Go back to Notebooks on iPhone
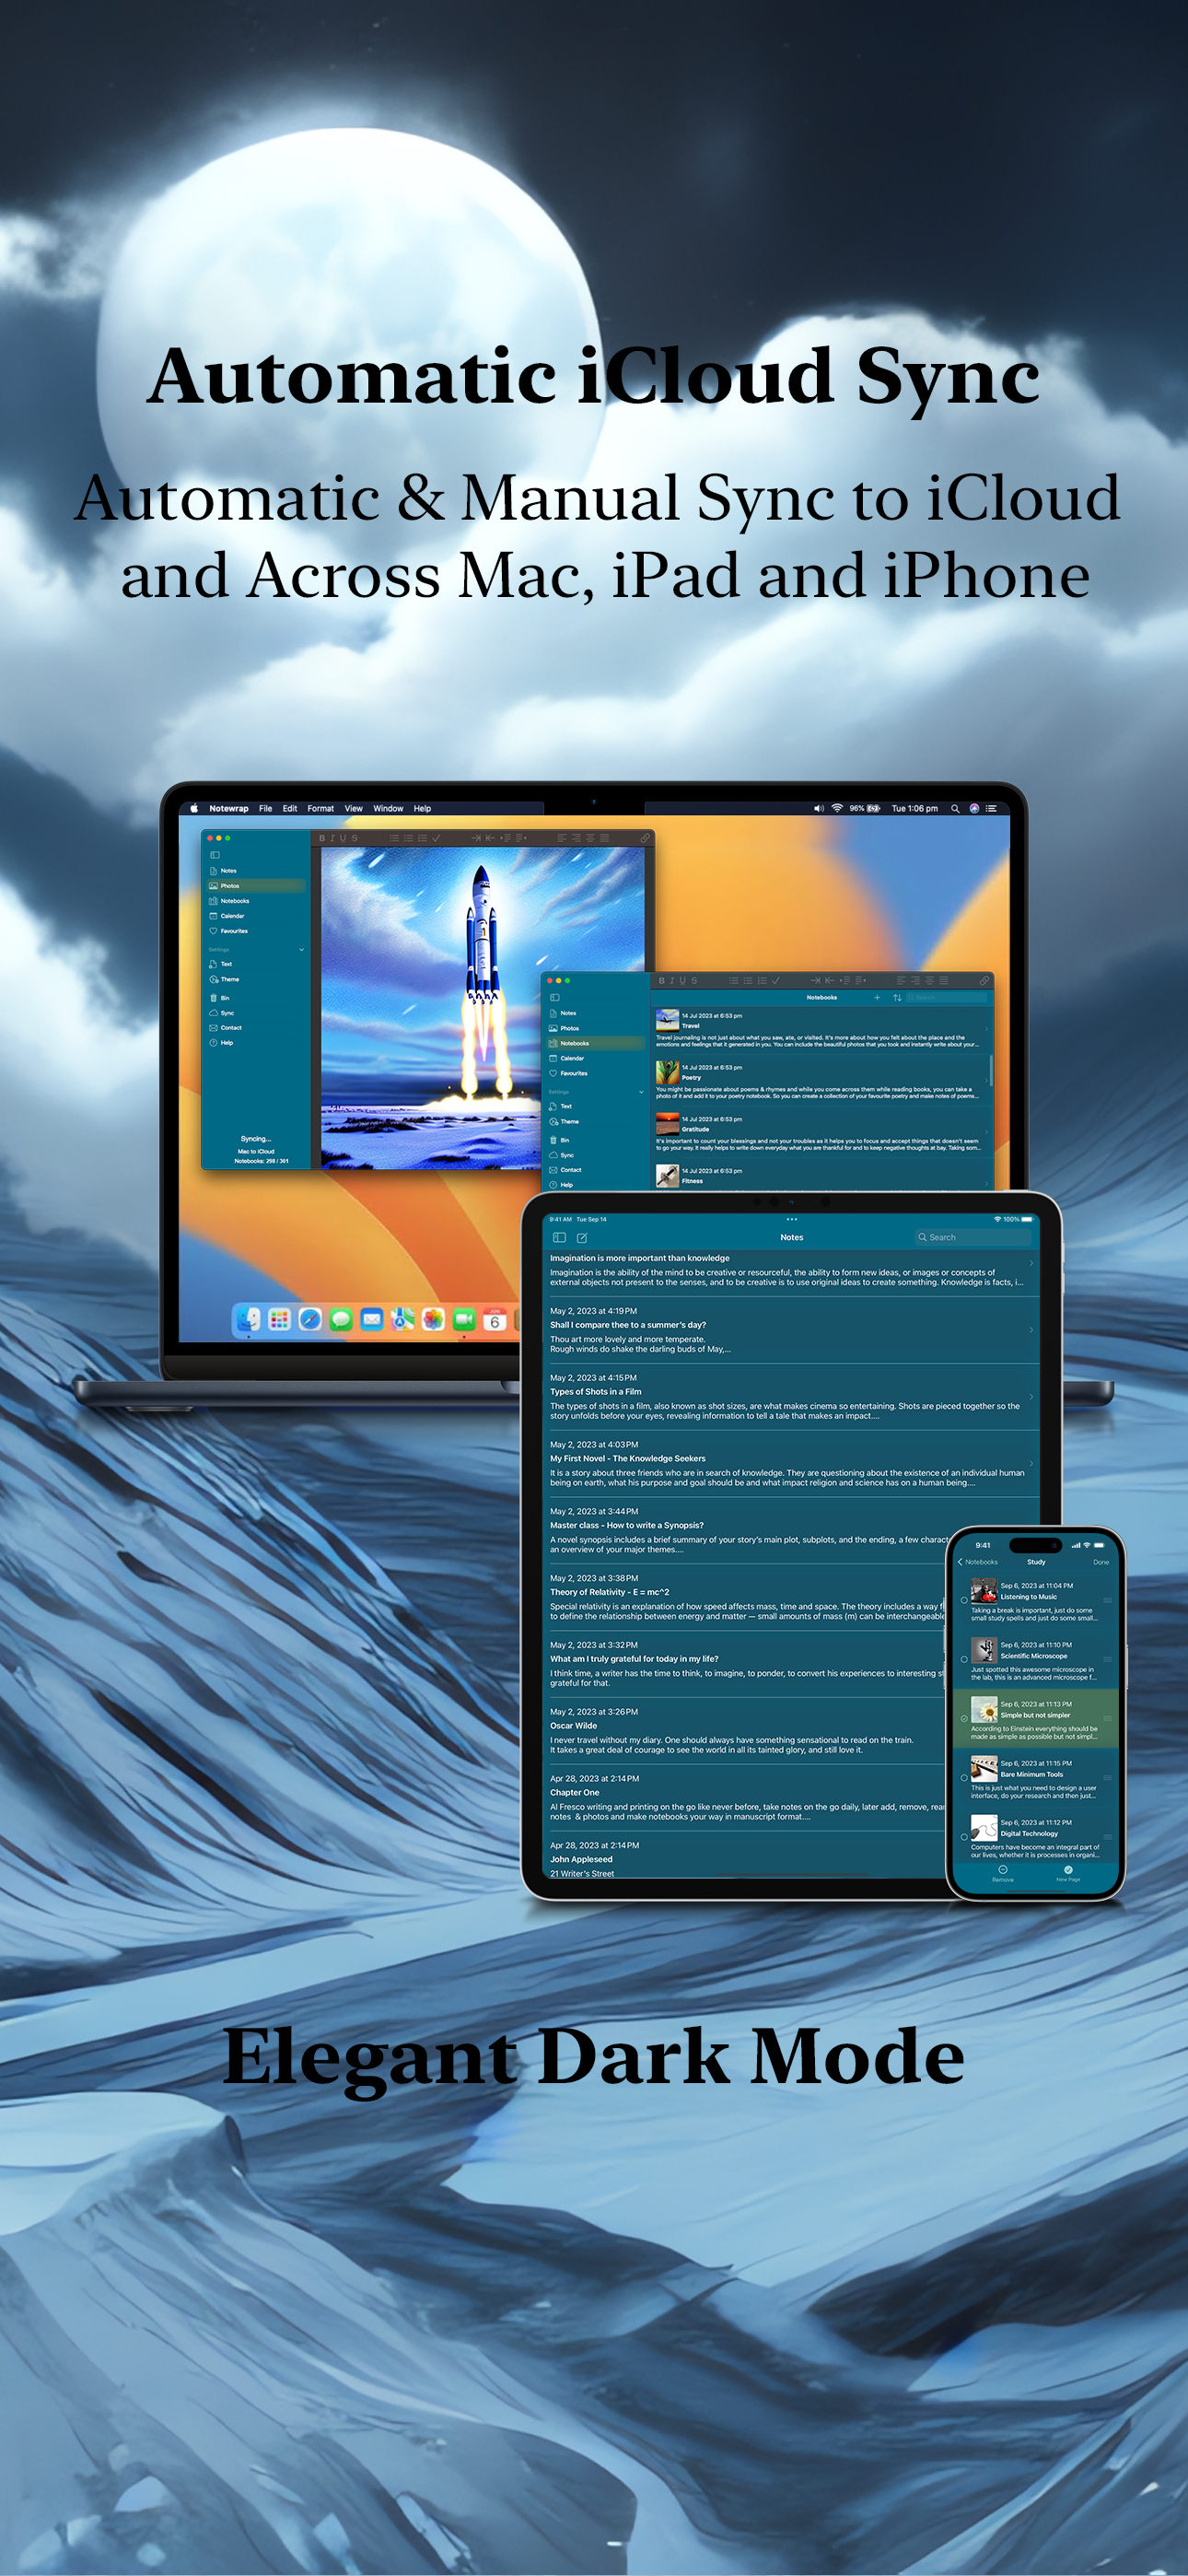This screenshot has width=1188, height=2576. (977, 1562)
